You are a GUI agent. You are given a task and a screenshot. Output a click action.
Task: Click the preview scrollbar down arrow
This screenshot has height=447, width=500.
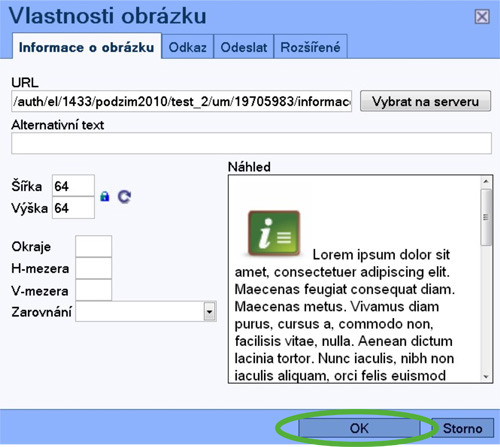tap(486, 376)
